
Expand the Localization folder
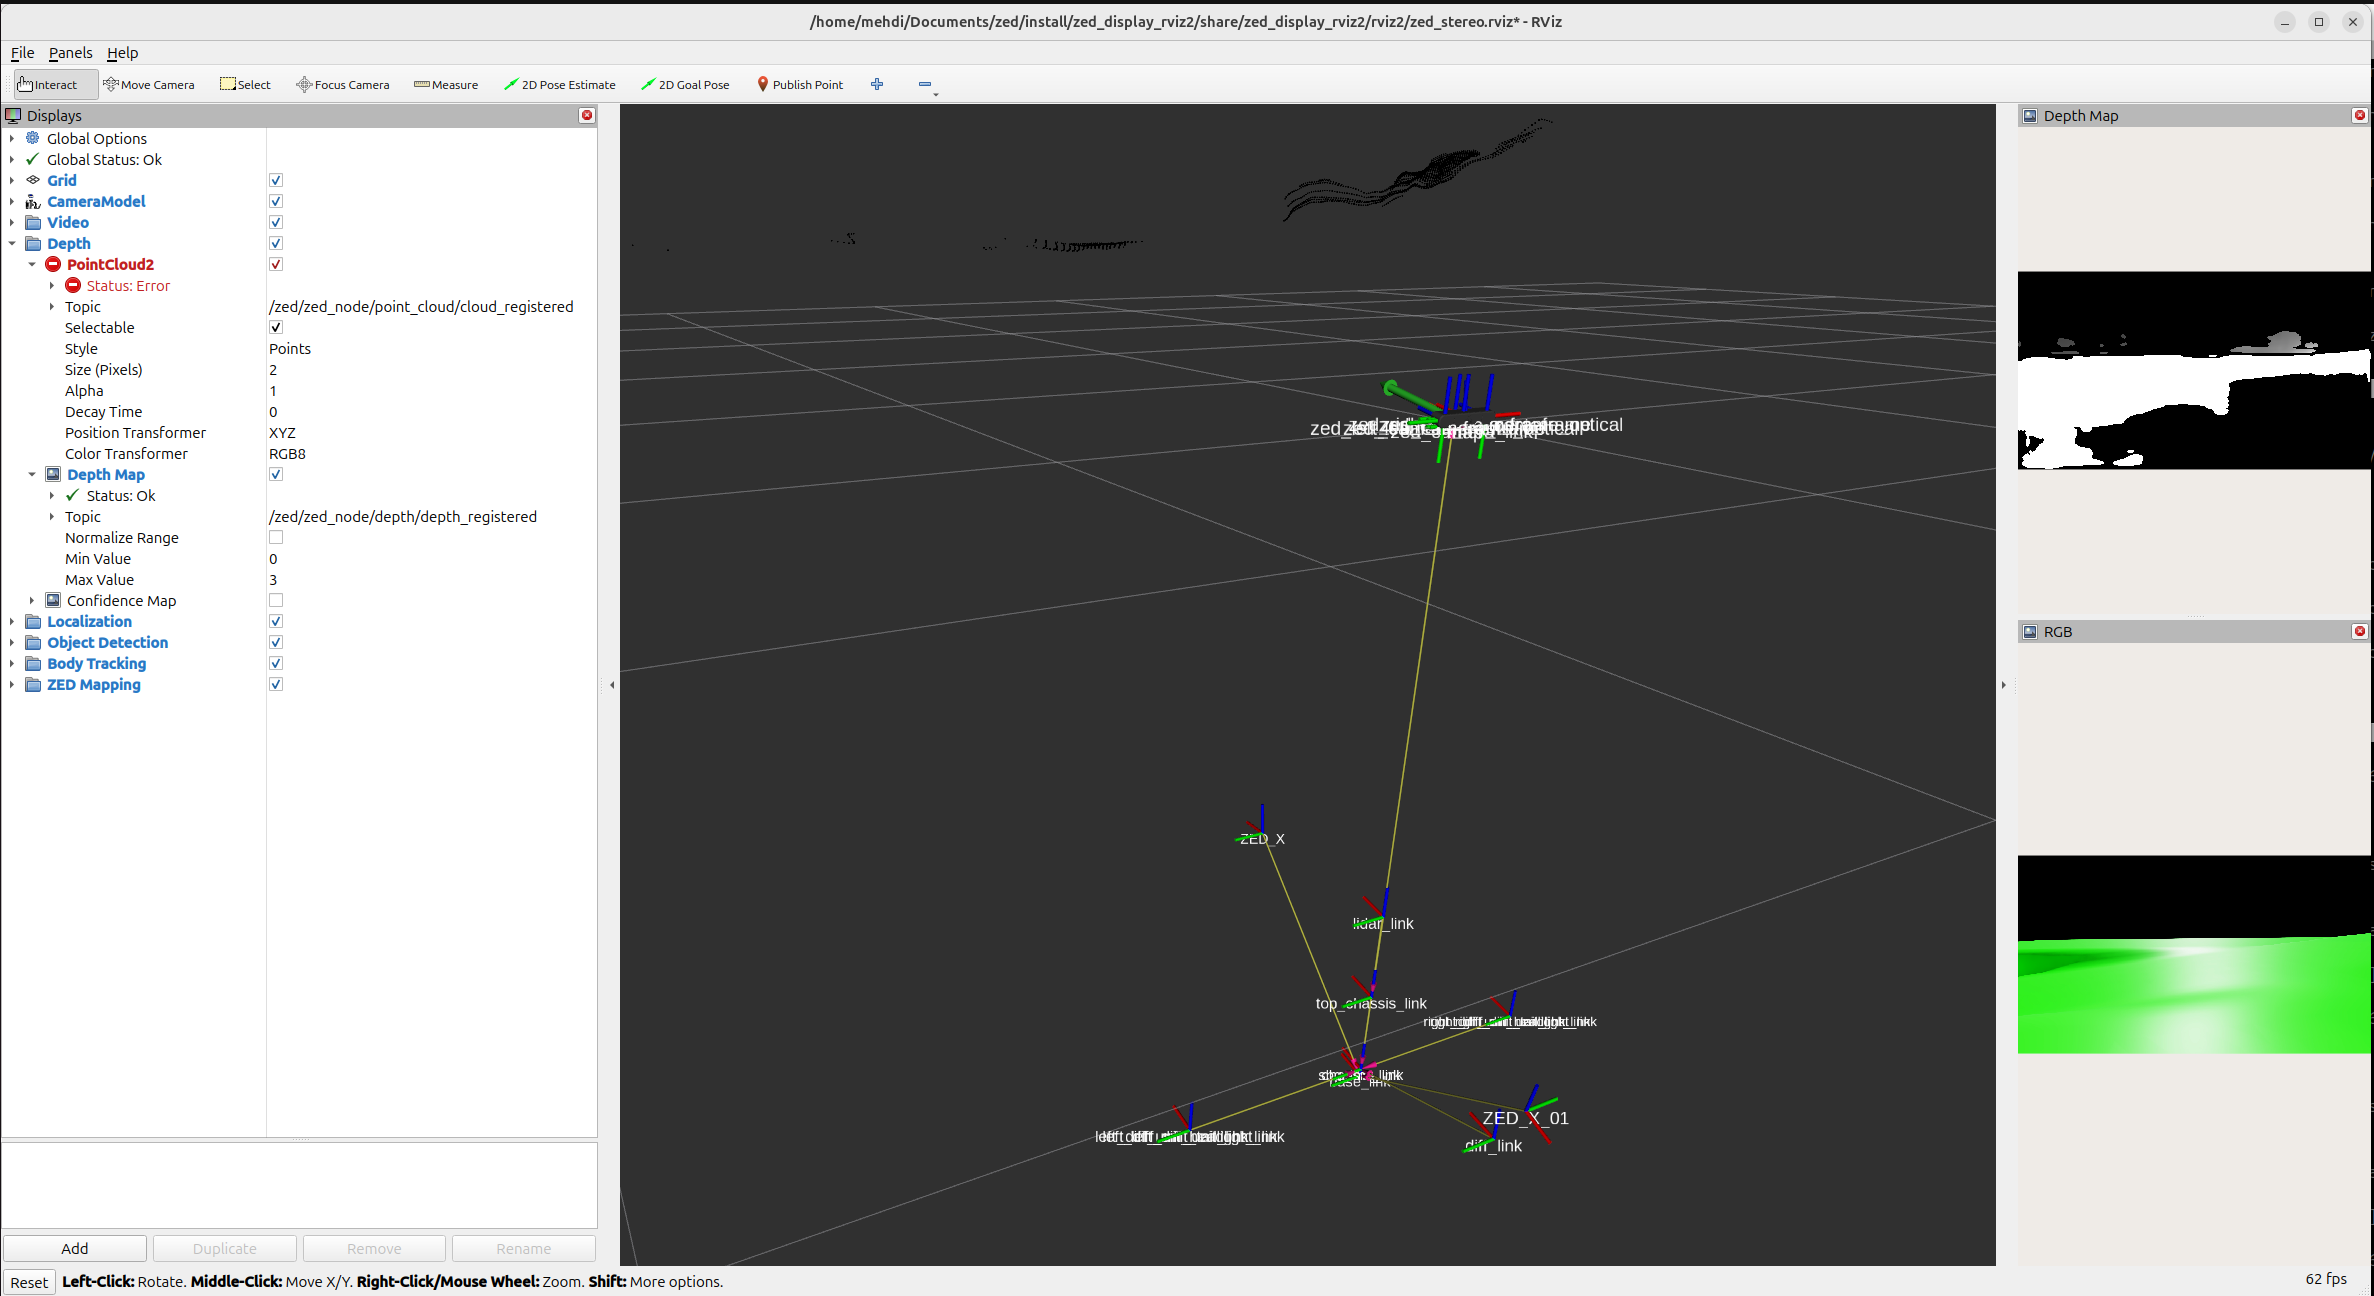tap(12, 622)
